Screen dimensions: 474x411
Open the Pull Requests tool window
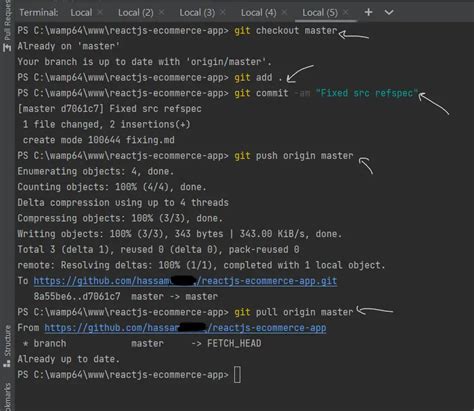(7, 25)
